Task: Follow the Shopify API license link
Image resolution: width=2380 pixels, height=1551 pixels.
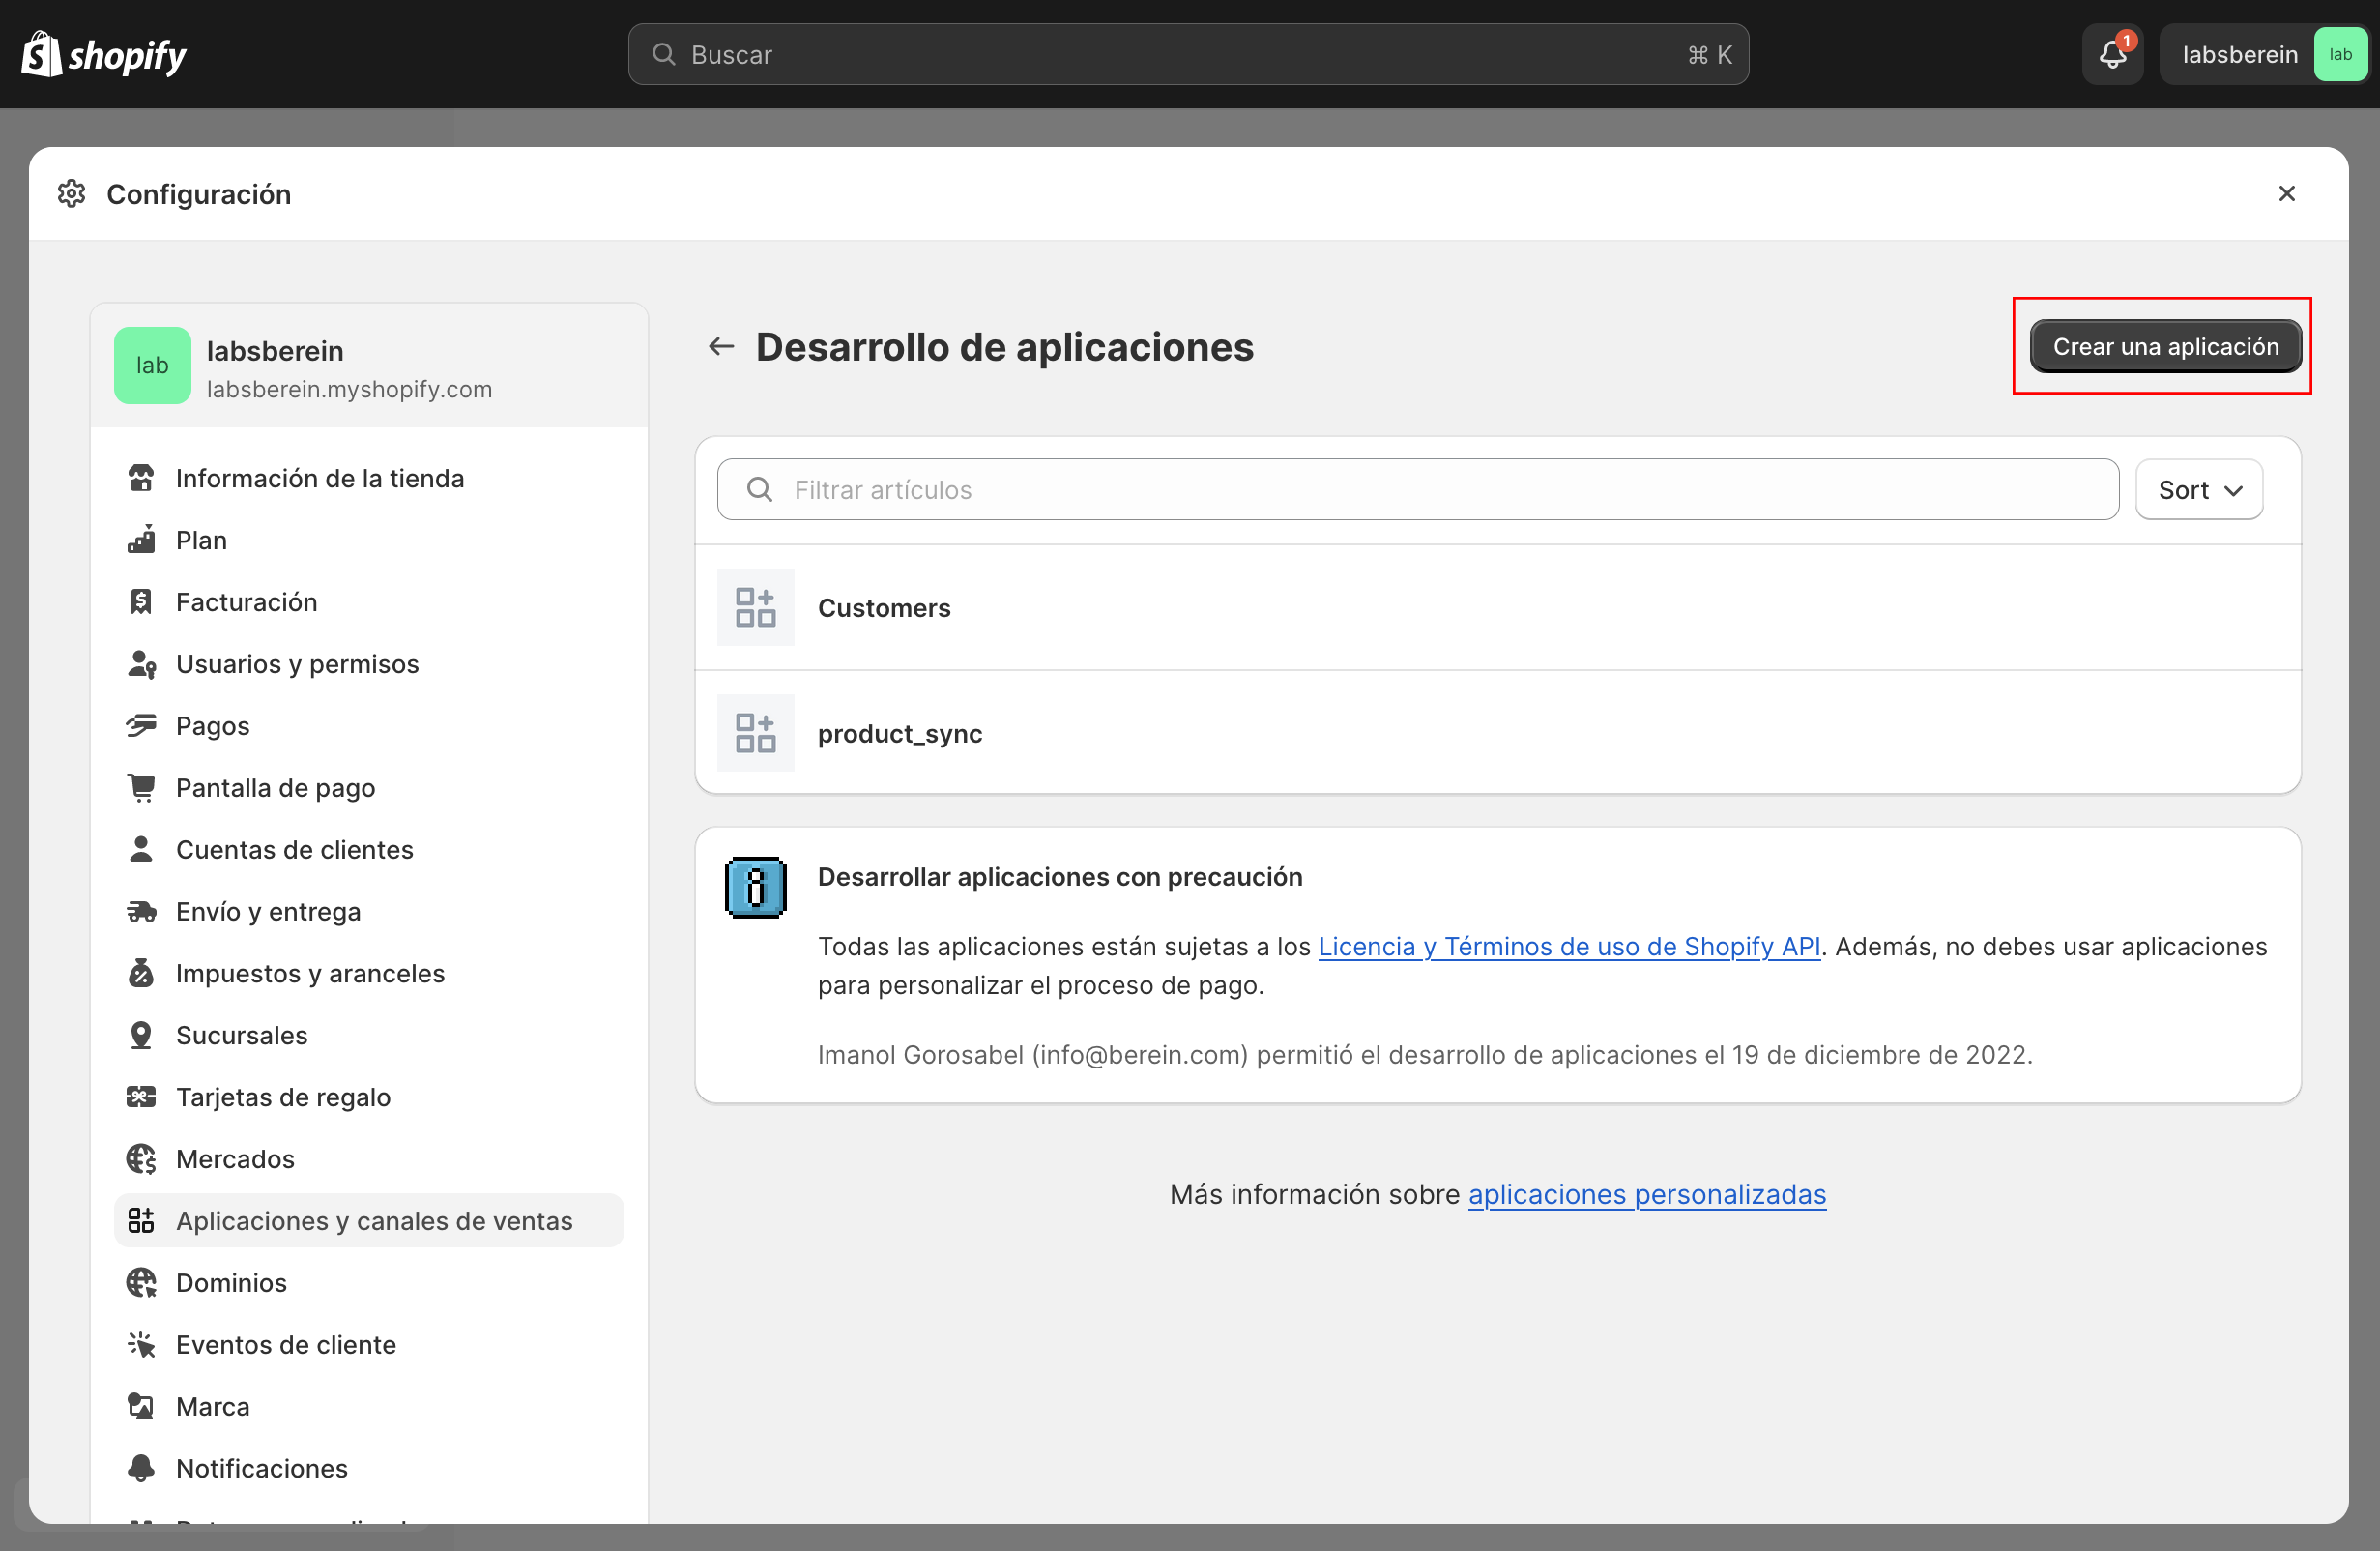Action: click(1569, 946)
